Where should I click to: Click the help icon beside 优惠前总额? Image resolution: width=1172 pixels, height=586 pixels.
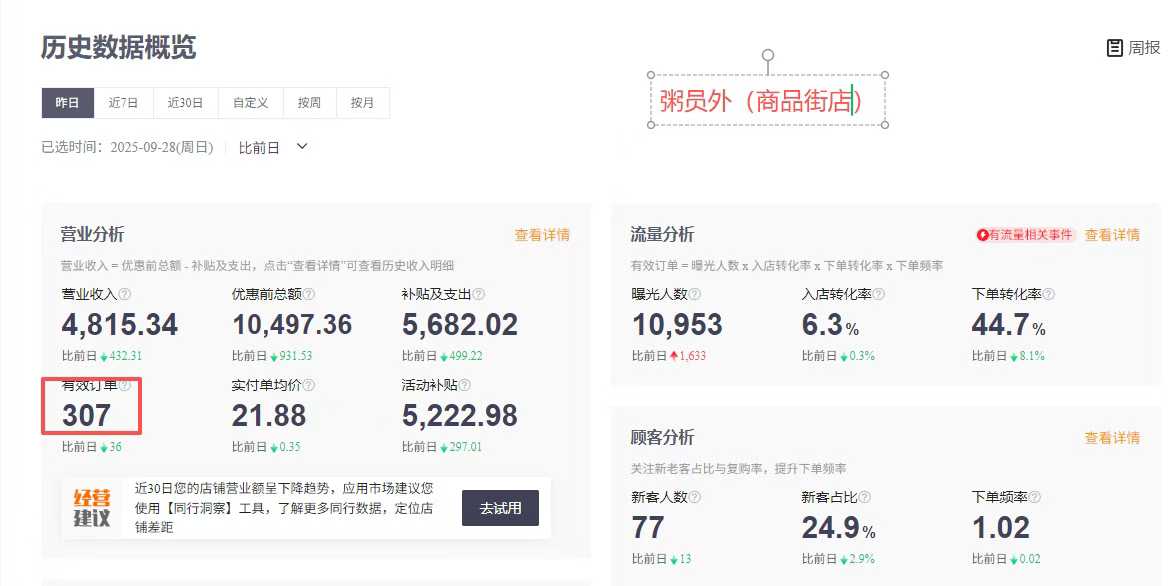coord(309,294)
